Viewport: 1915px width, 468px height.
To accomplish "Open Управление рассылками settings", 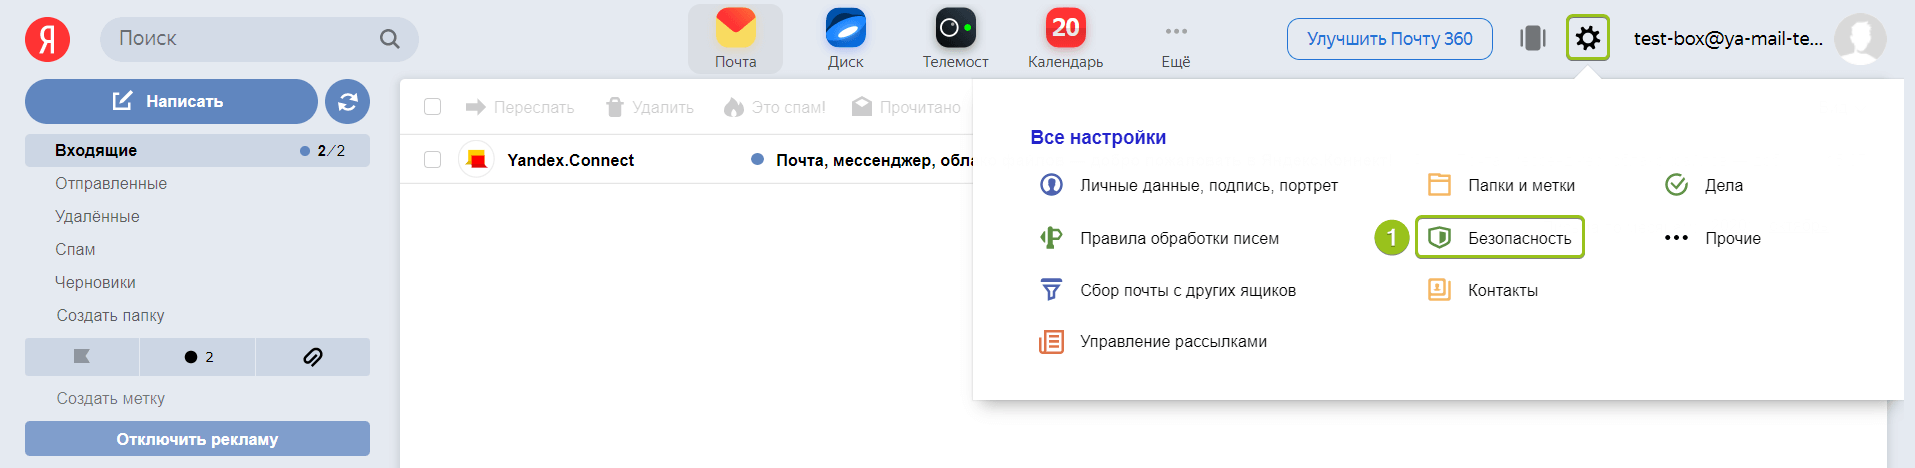I will (x=1153, y=342).
